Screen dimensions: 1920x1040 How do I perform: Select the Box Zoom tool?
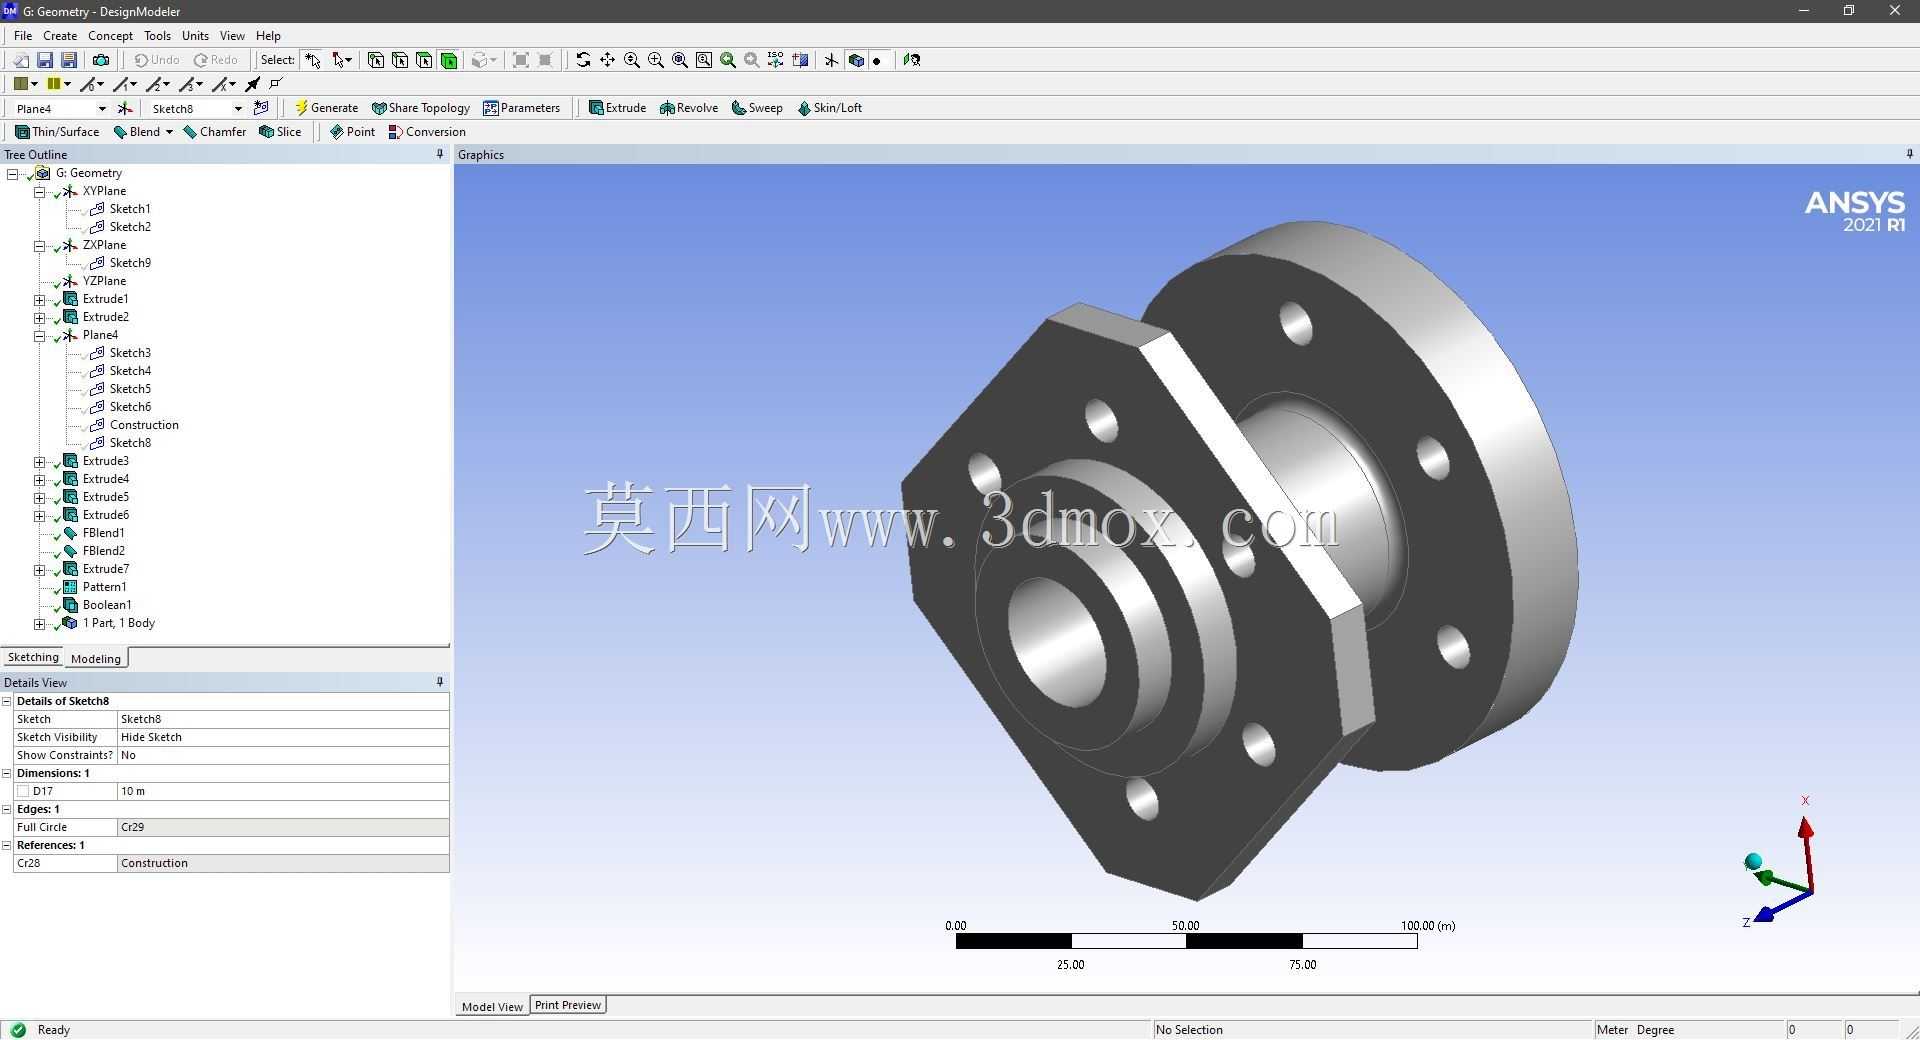click(656, 60)
